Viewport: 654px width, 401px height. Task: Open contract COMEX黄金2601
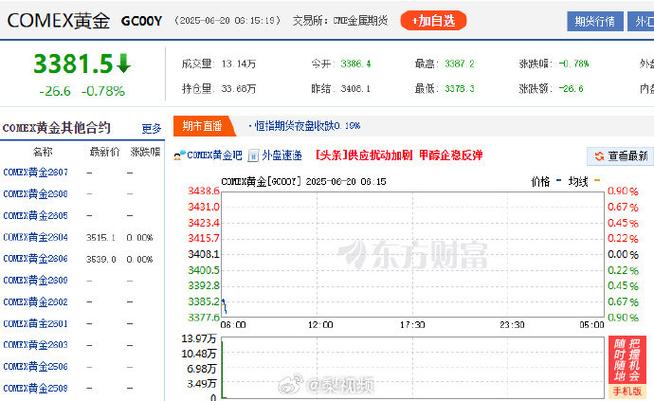pyautogui.click(x=35, y=324)
